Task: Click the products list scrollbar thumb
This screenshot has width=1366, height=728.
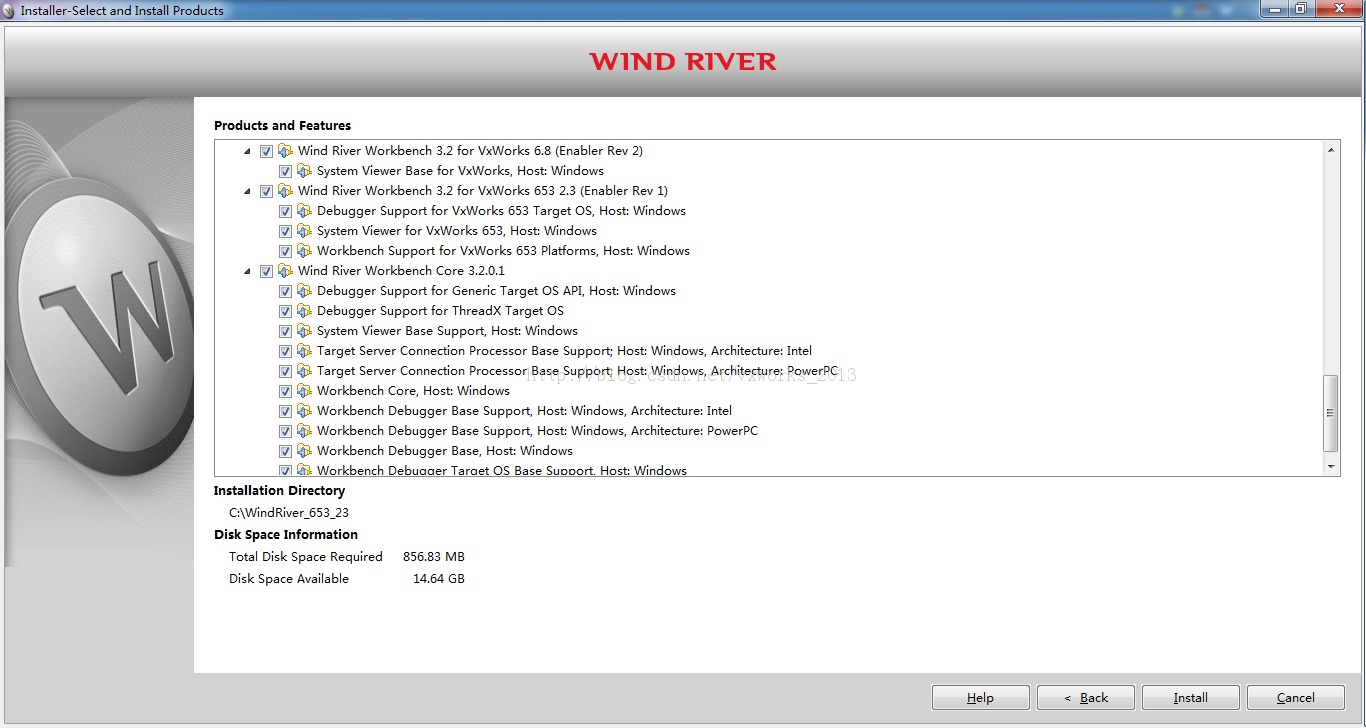Action: [1331, 413]
